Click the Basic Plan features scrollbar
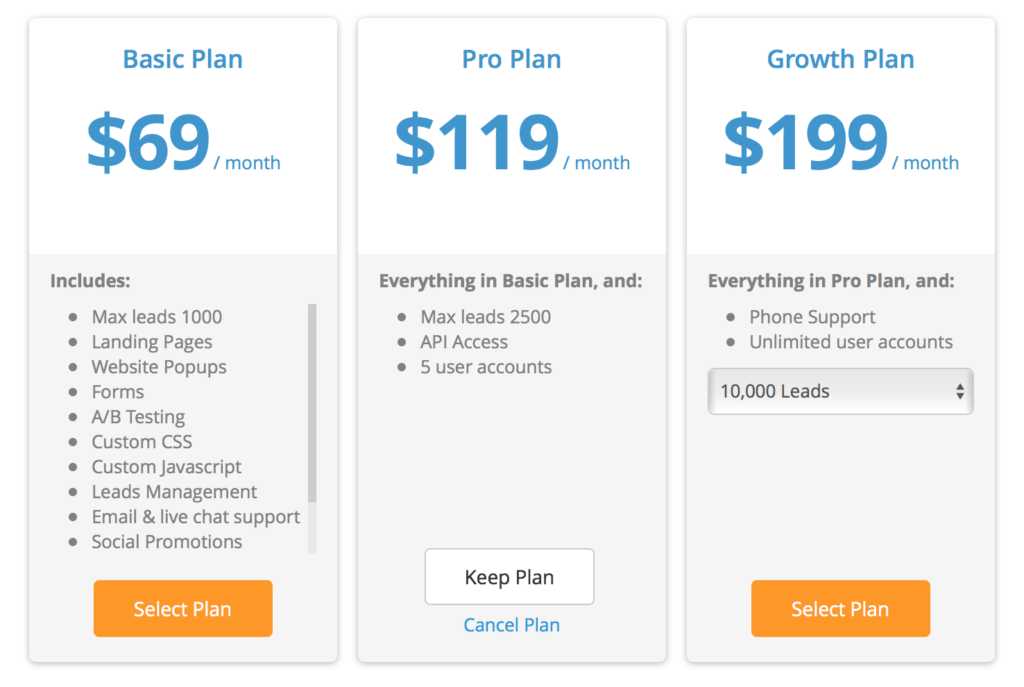This screenshot has height=687, width=1024. click(312, 402)
